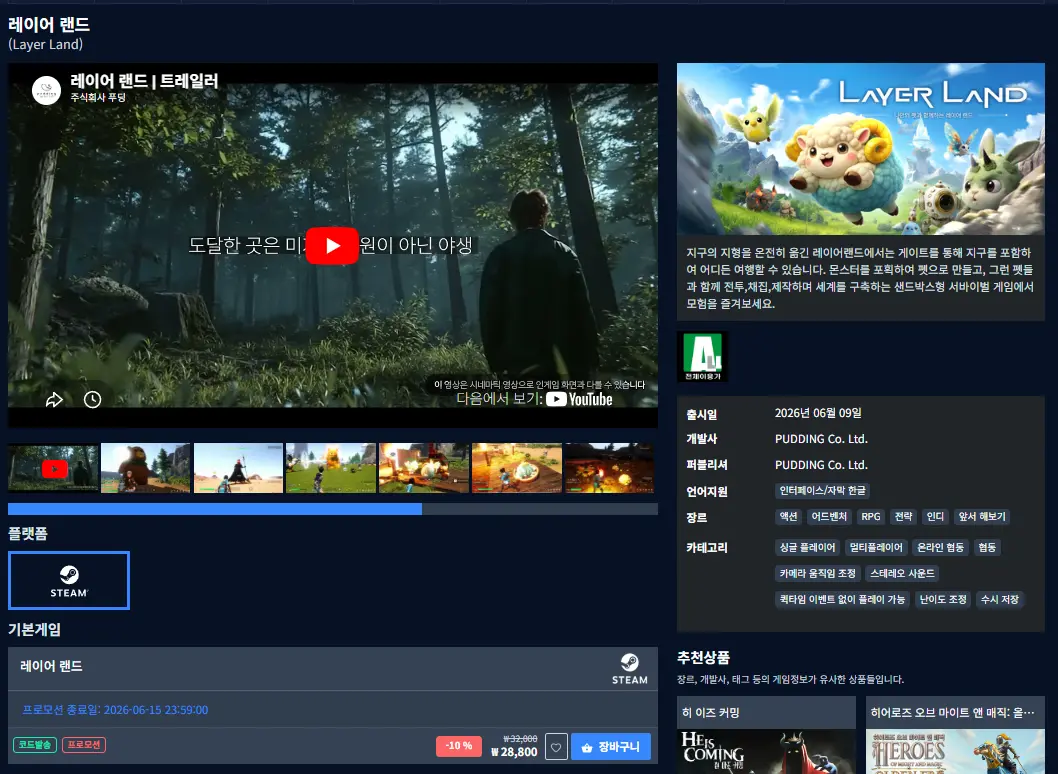This screenshot has width=1058, height=774.
Task: Click the Steam logo in base game row
Action: coord(630,669)
